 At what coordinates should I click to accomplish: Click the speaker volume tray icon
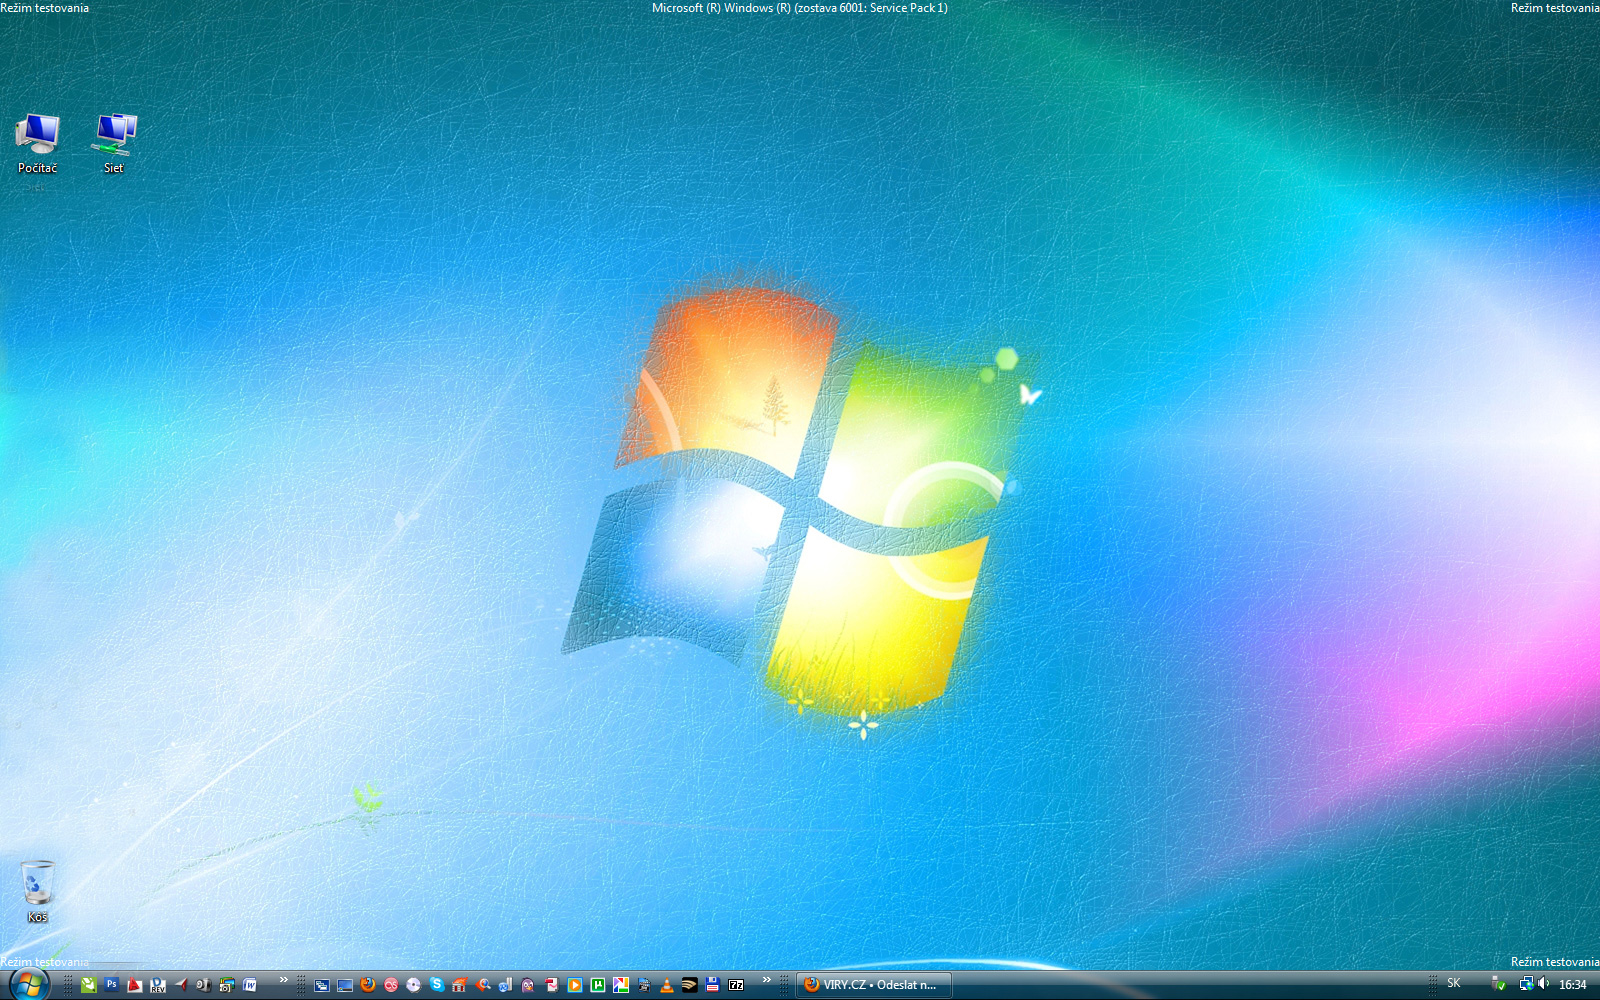pos(1544,984)
